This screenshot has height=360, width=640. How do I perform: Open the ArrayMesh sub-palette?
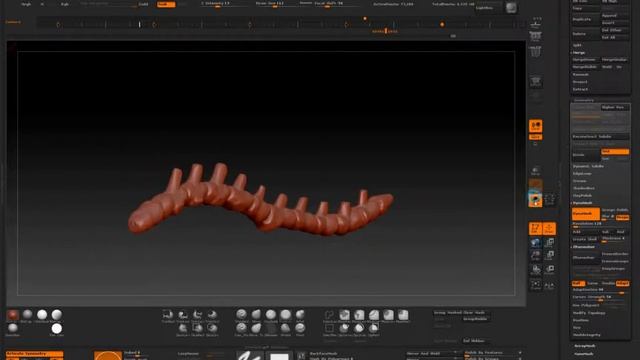[x=585, y=346]
